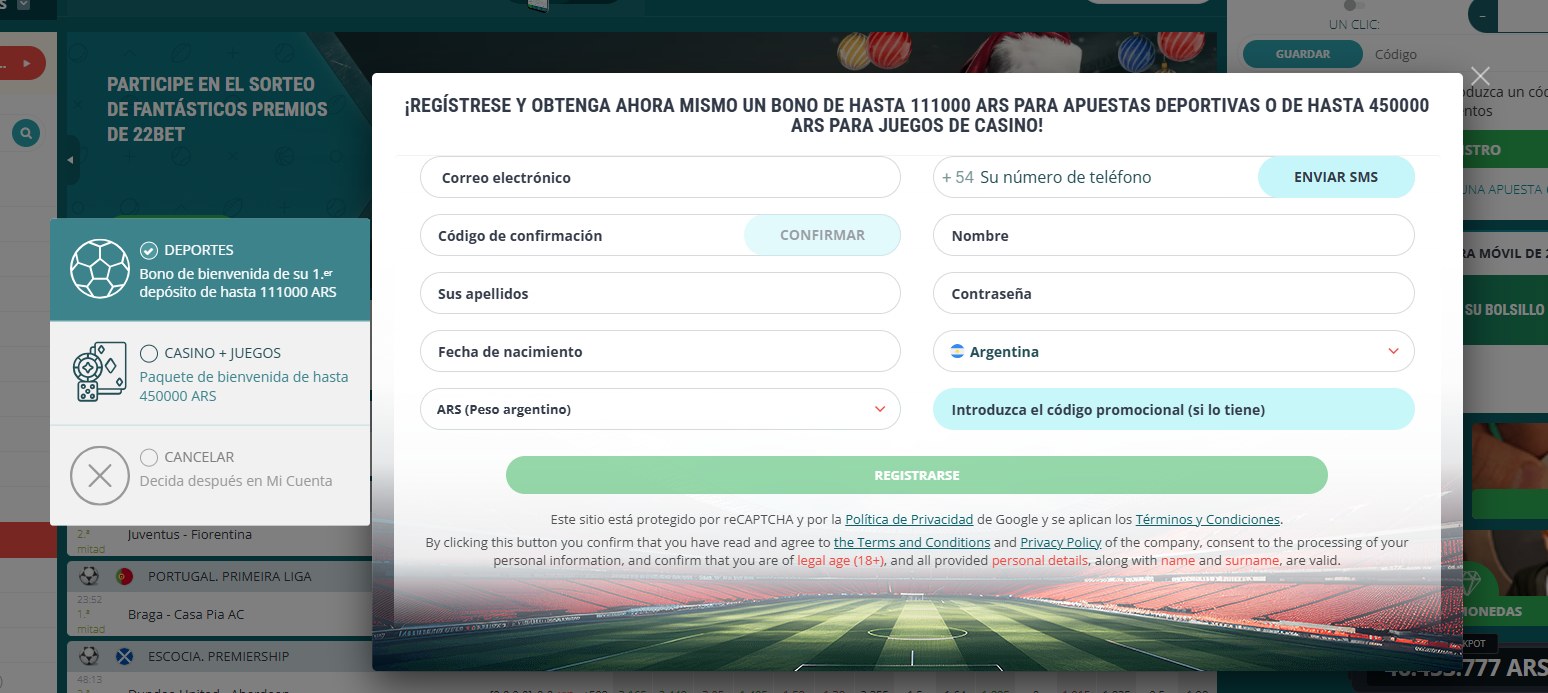This screenshot has height=693, width=1548.
Task: Click the large X circle icon beside CANCELAR
Action: (100, 475)
